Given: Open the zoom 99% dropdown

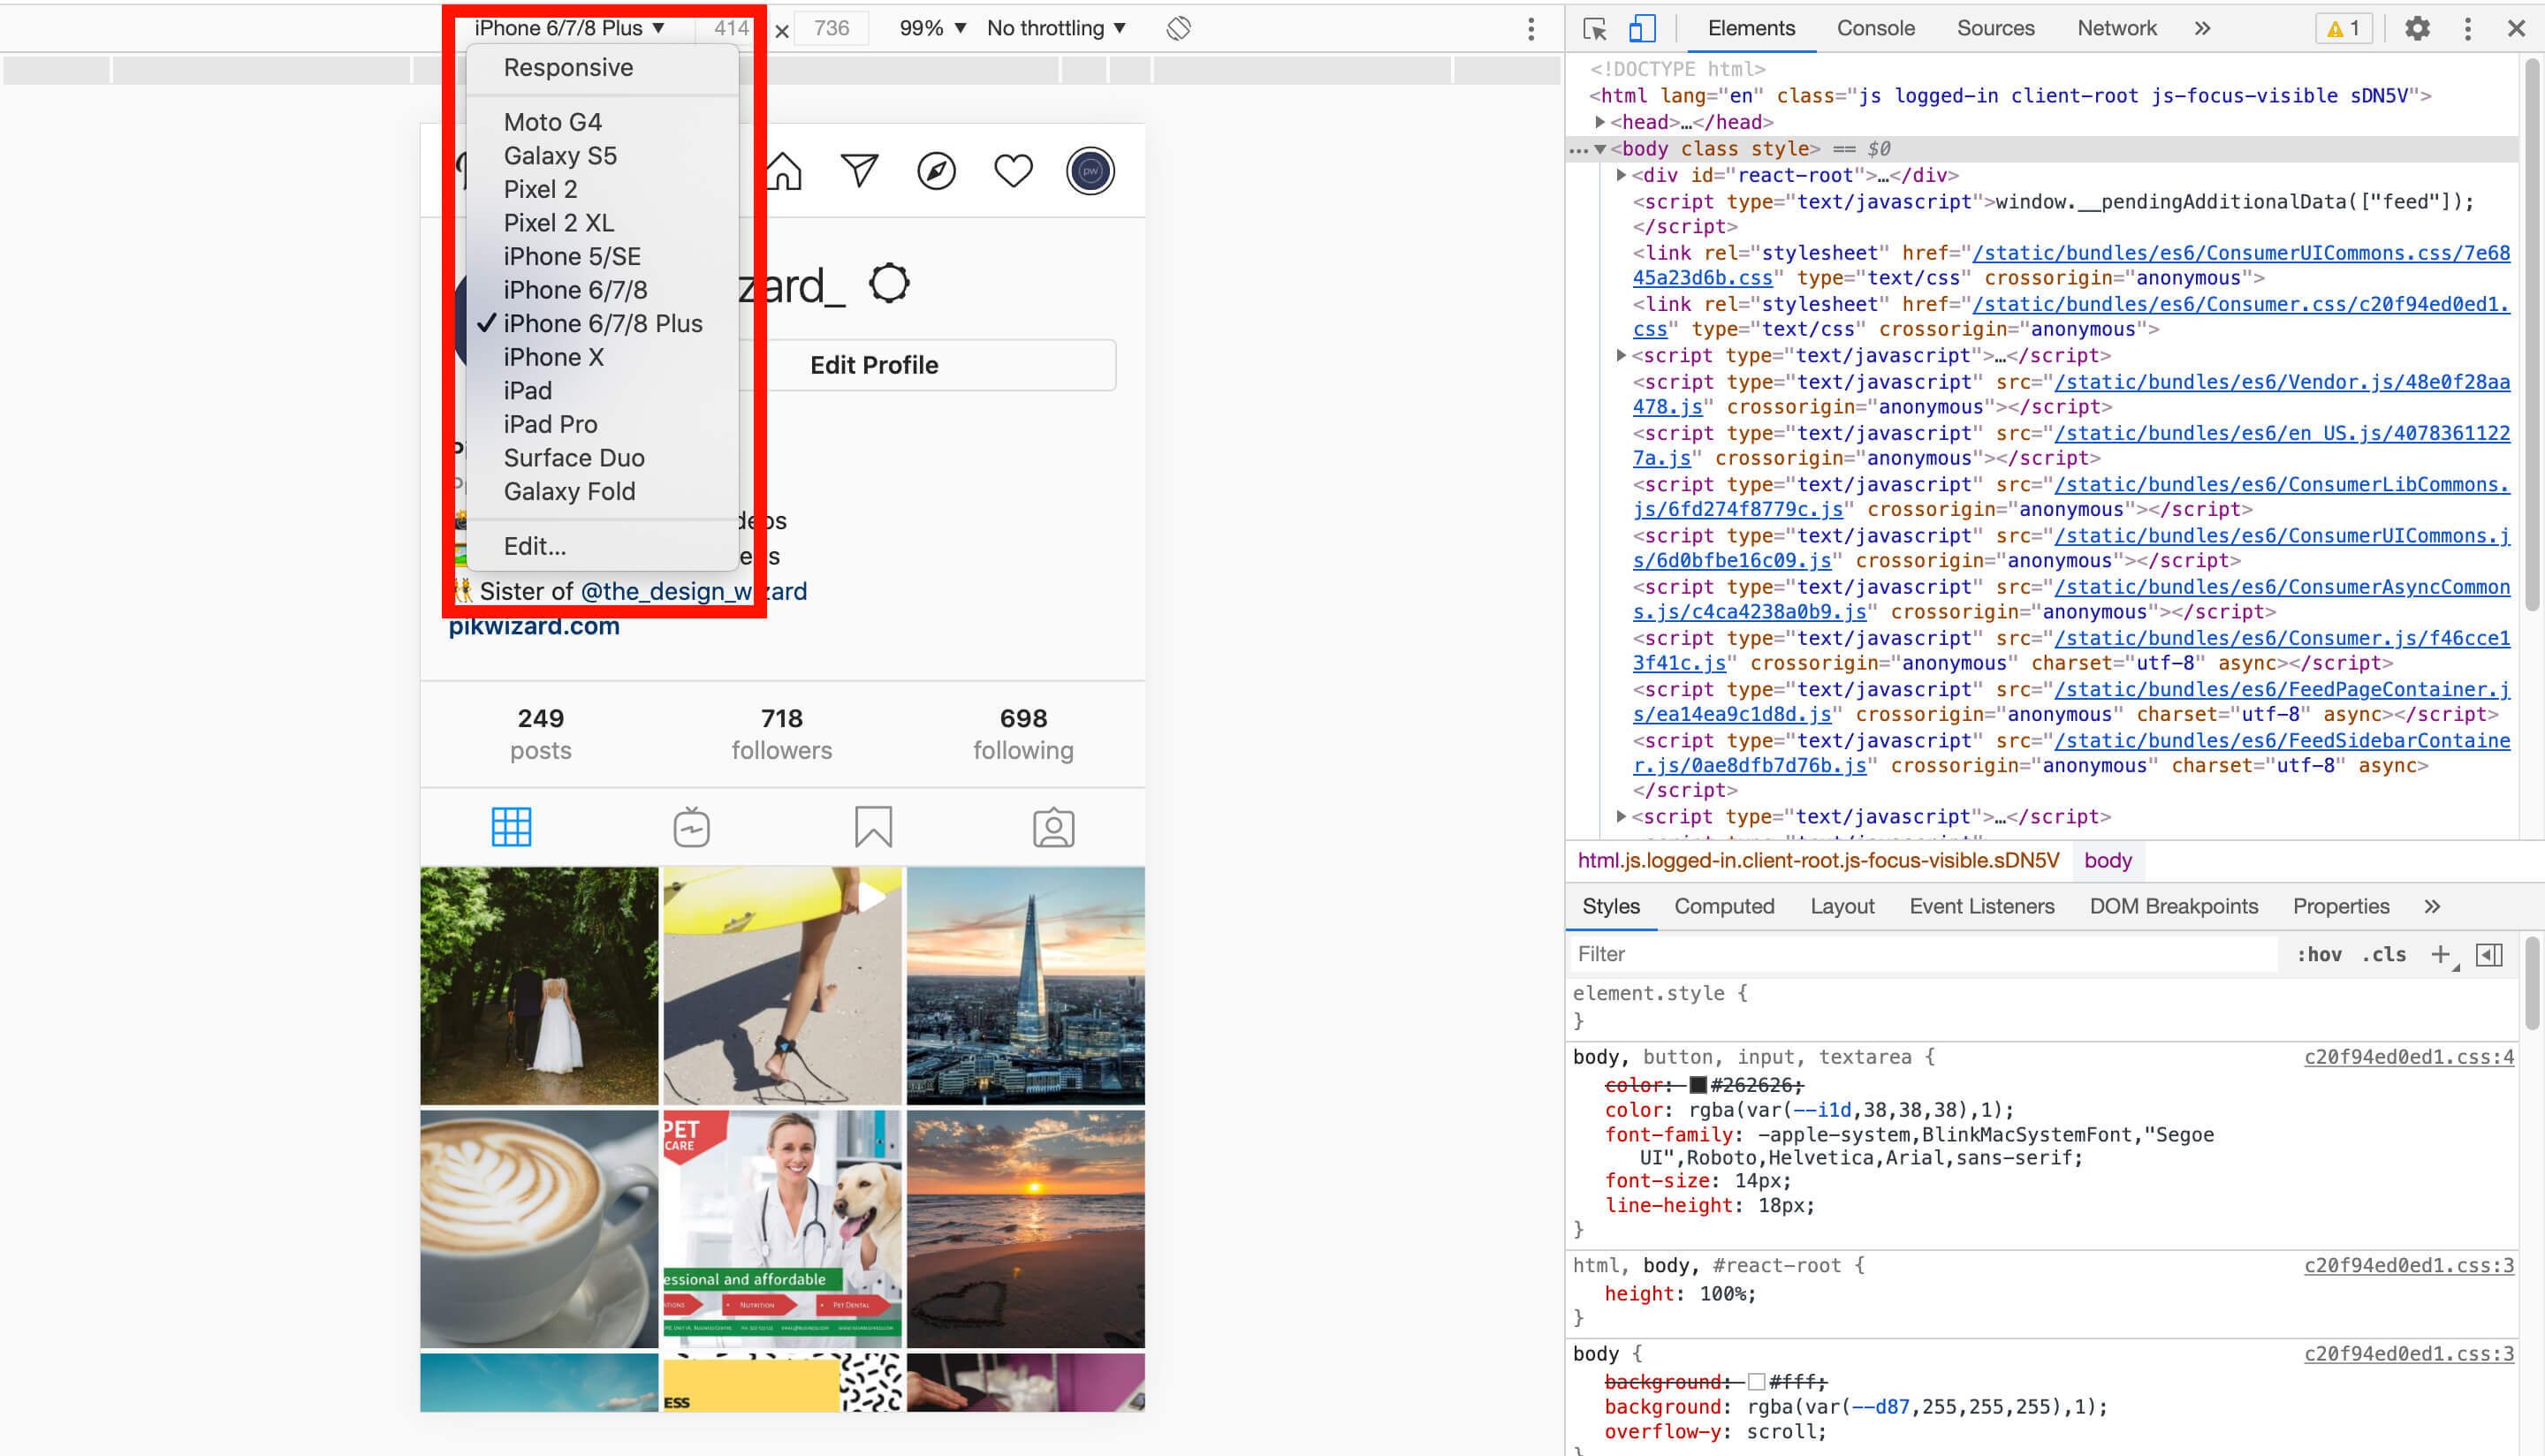Looking at the screenshot, I should click(932, 28).
